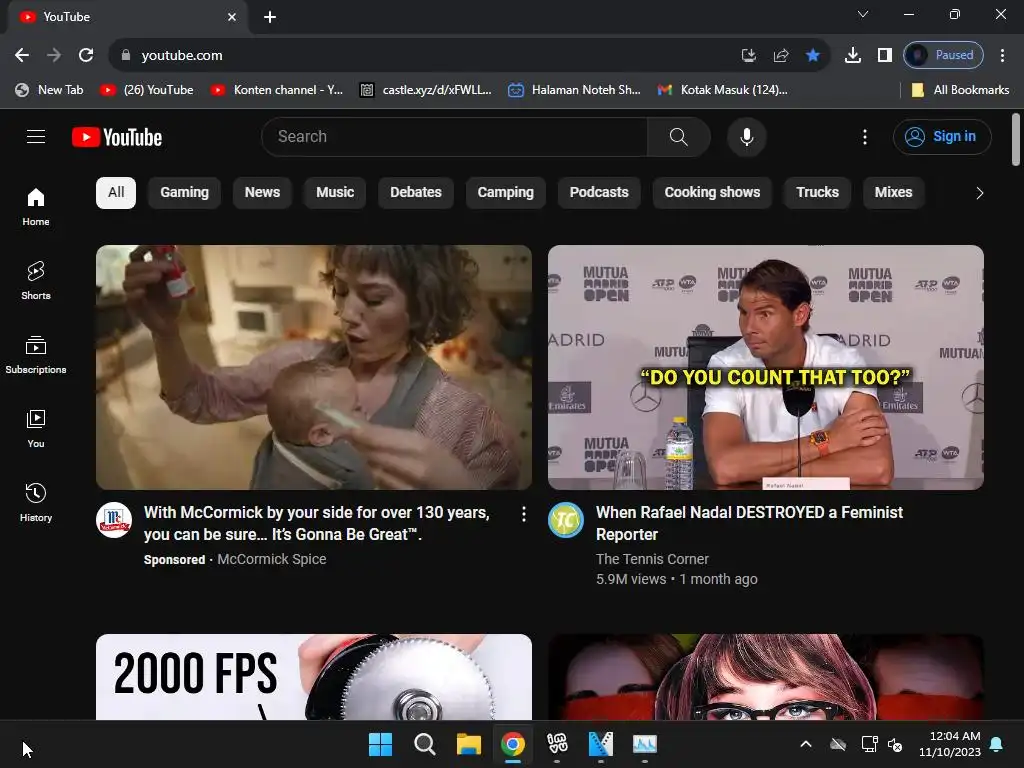Click the Paused profile button

tap(943, 56)
